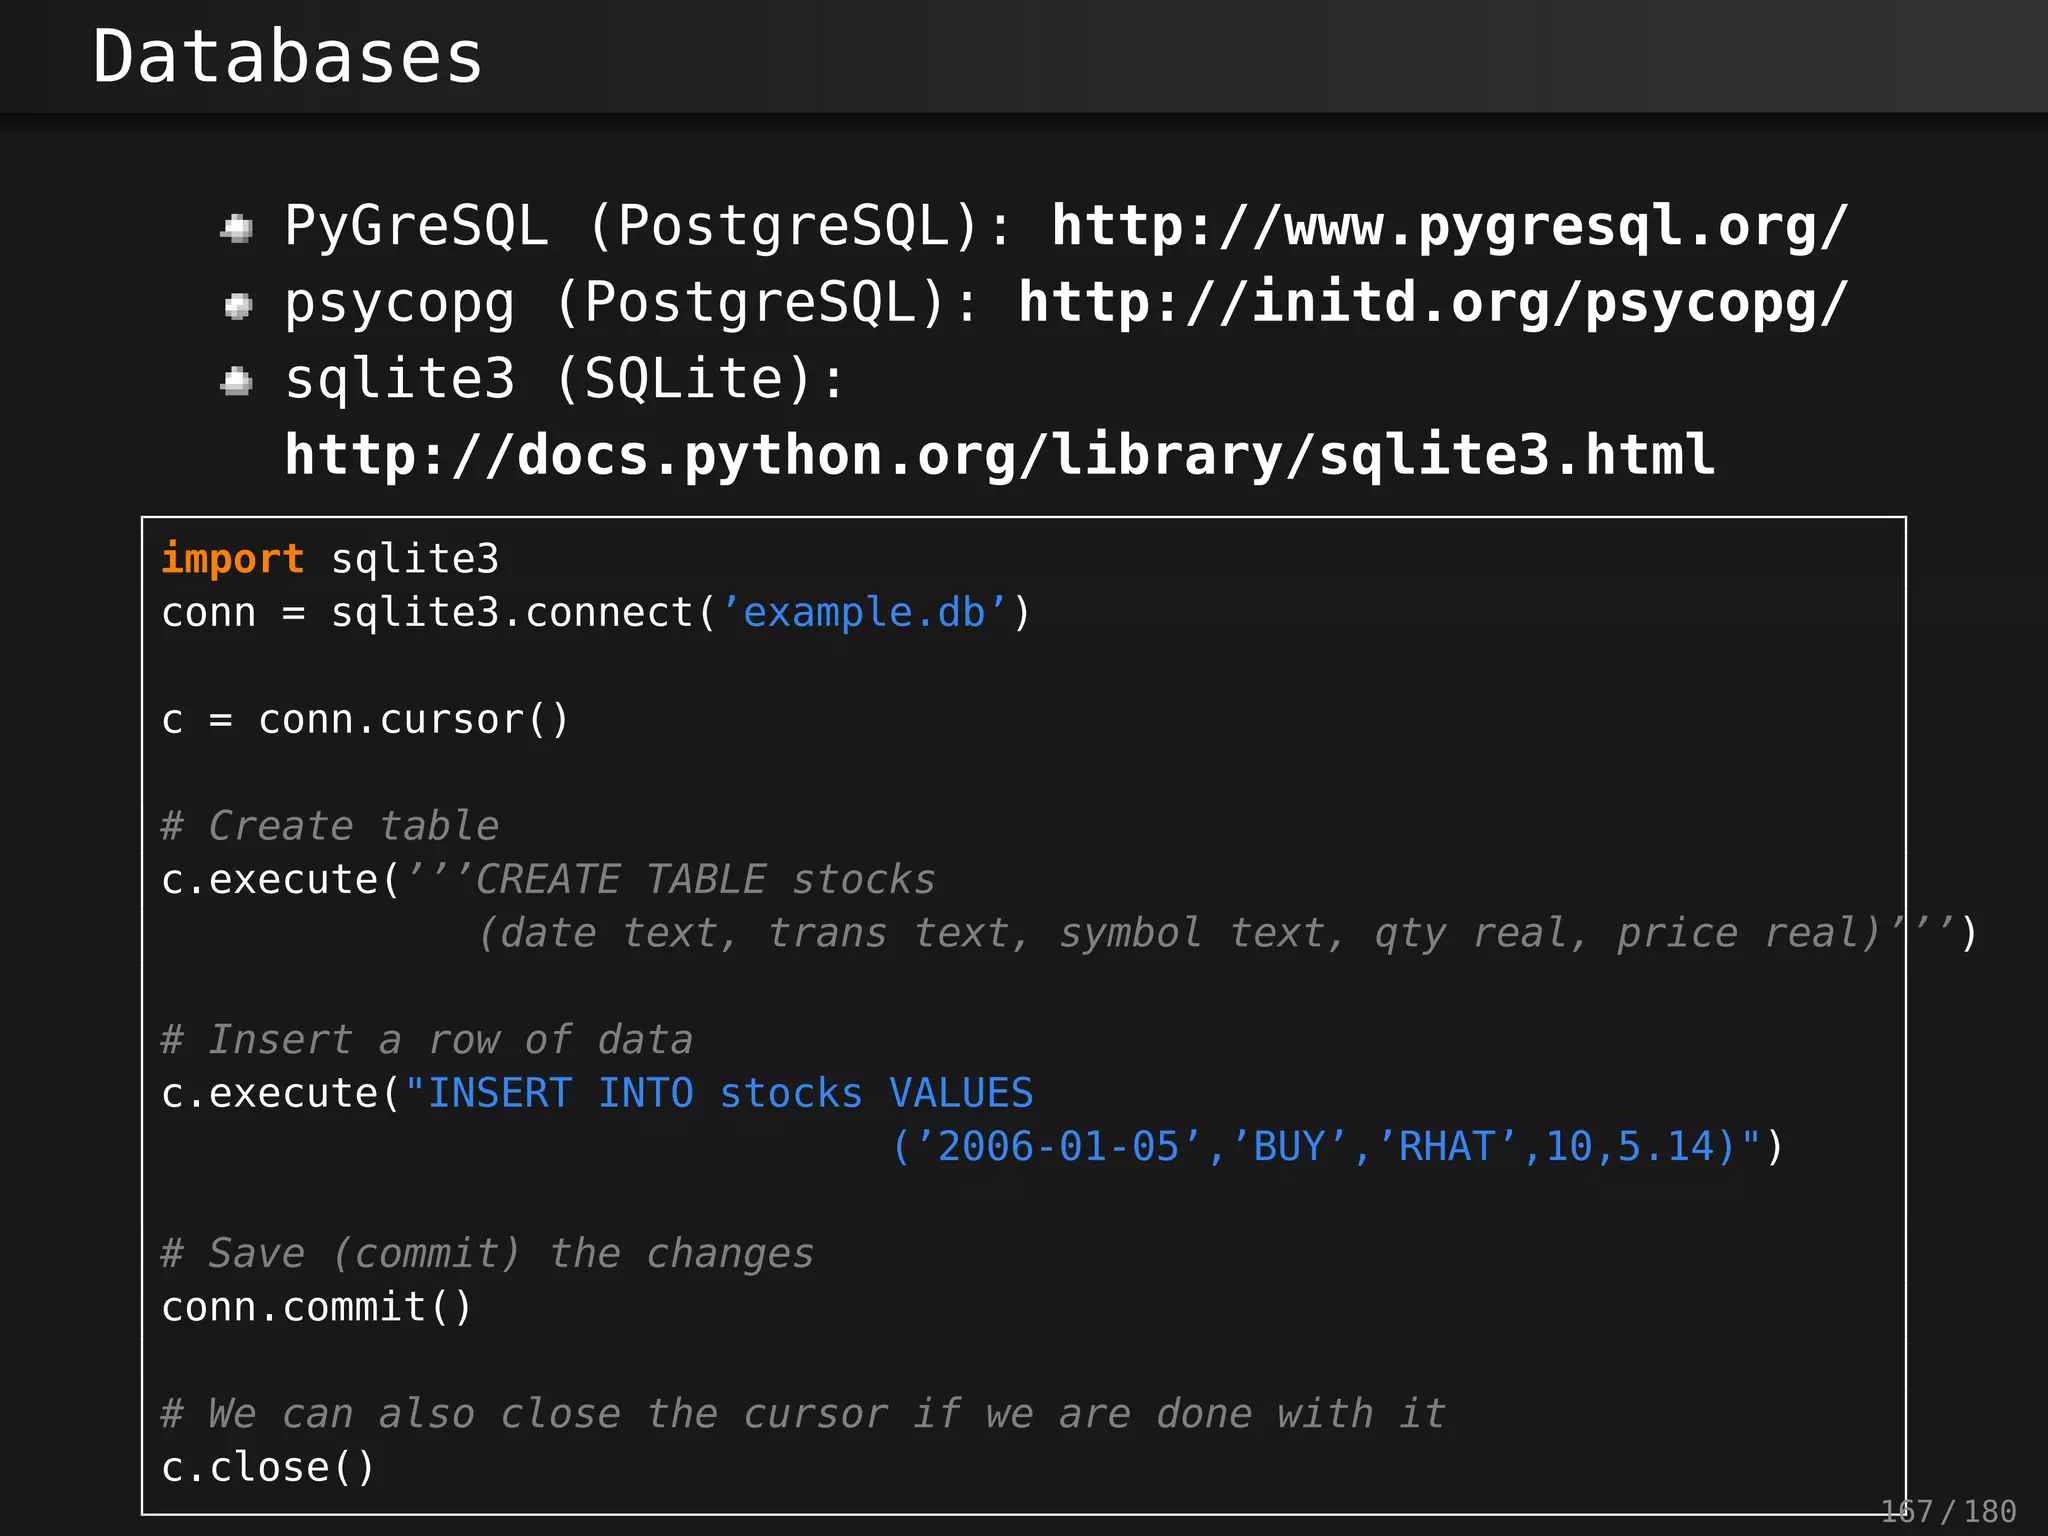Click the 'INSERT INTO stocks VALUES' line
Image resolution: width=2048 pixels, height=1536 pixels.
[x=597, y=1094]
